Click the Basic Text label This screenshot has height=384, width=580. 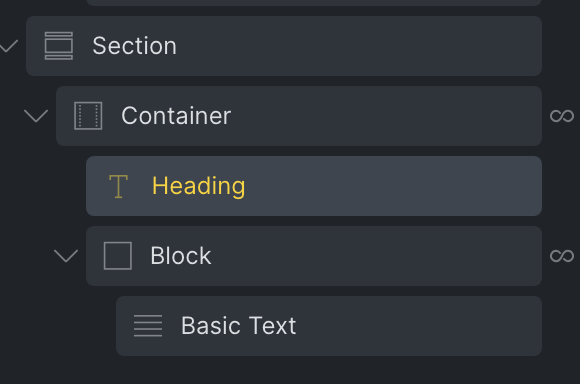coord(239,326)
